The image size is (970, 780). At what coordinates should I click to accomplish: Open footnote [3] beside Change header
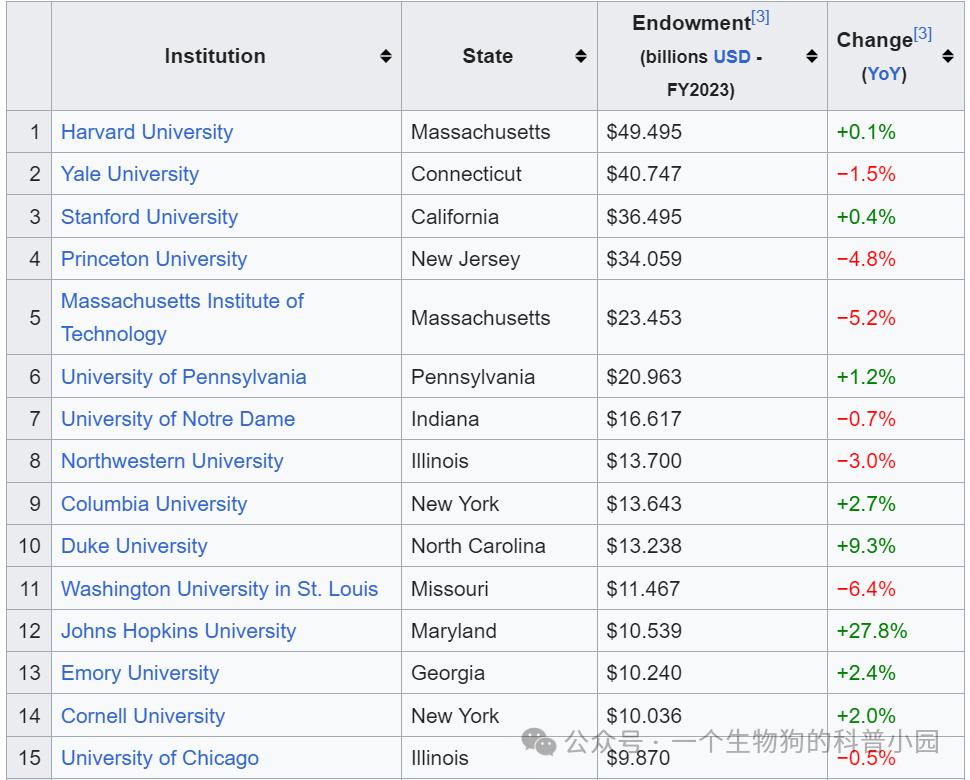click(x=922, y=33)
